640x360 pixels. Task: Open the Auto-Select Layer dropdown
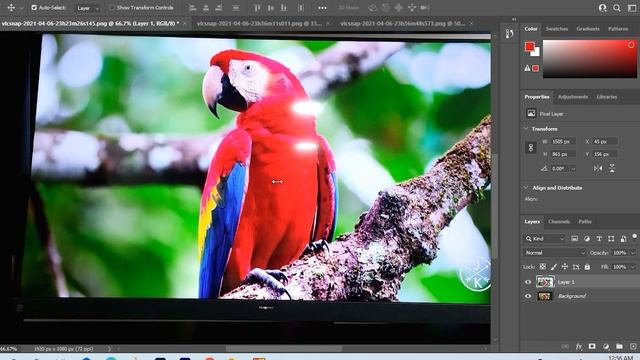coord(87,8)
